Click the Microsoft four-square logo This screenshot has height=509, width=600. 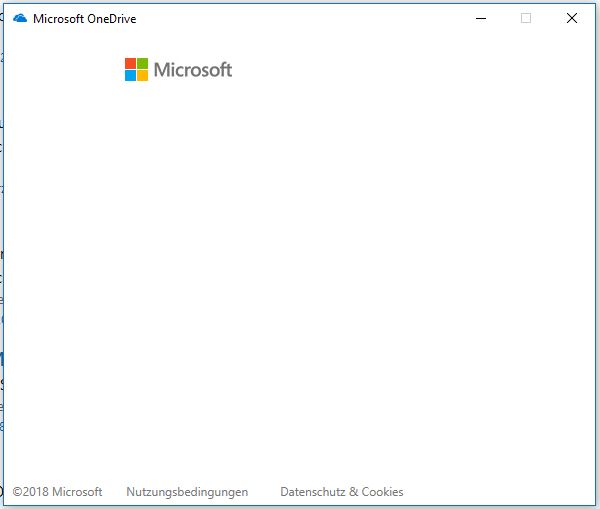pyautogui.click(x=136, y=69)
